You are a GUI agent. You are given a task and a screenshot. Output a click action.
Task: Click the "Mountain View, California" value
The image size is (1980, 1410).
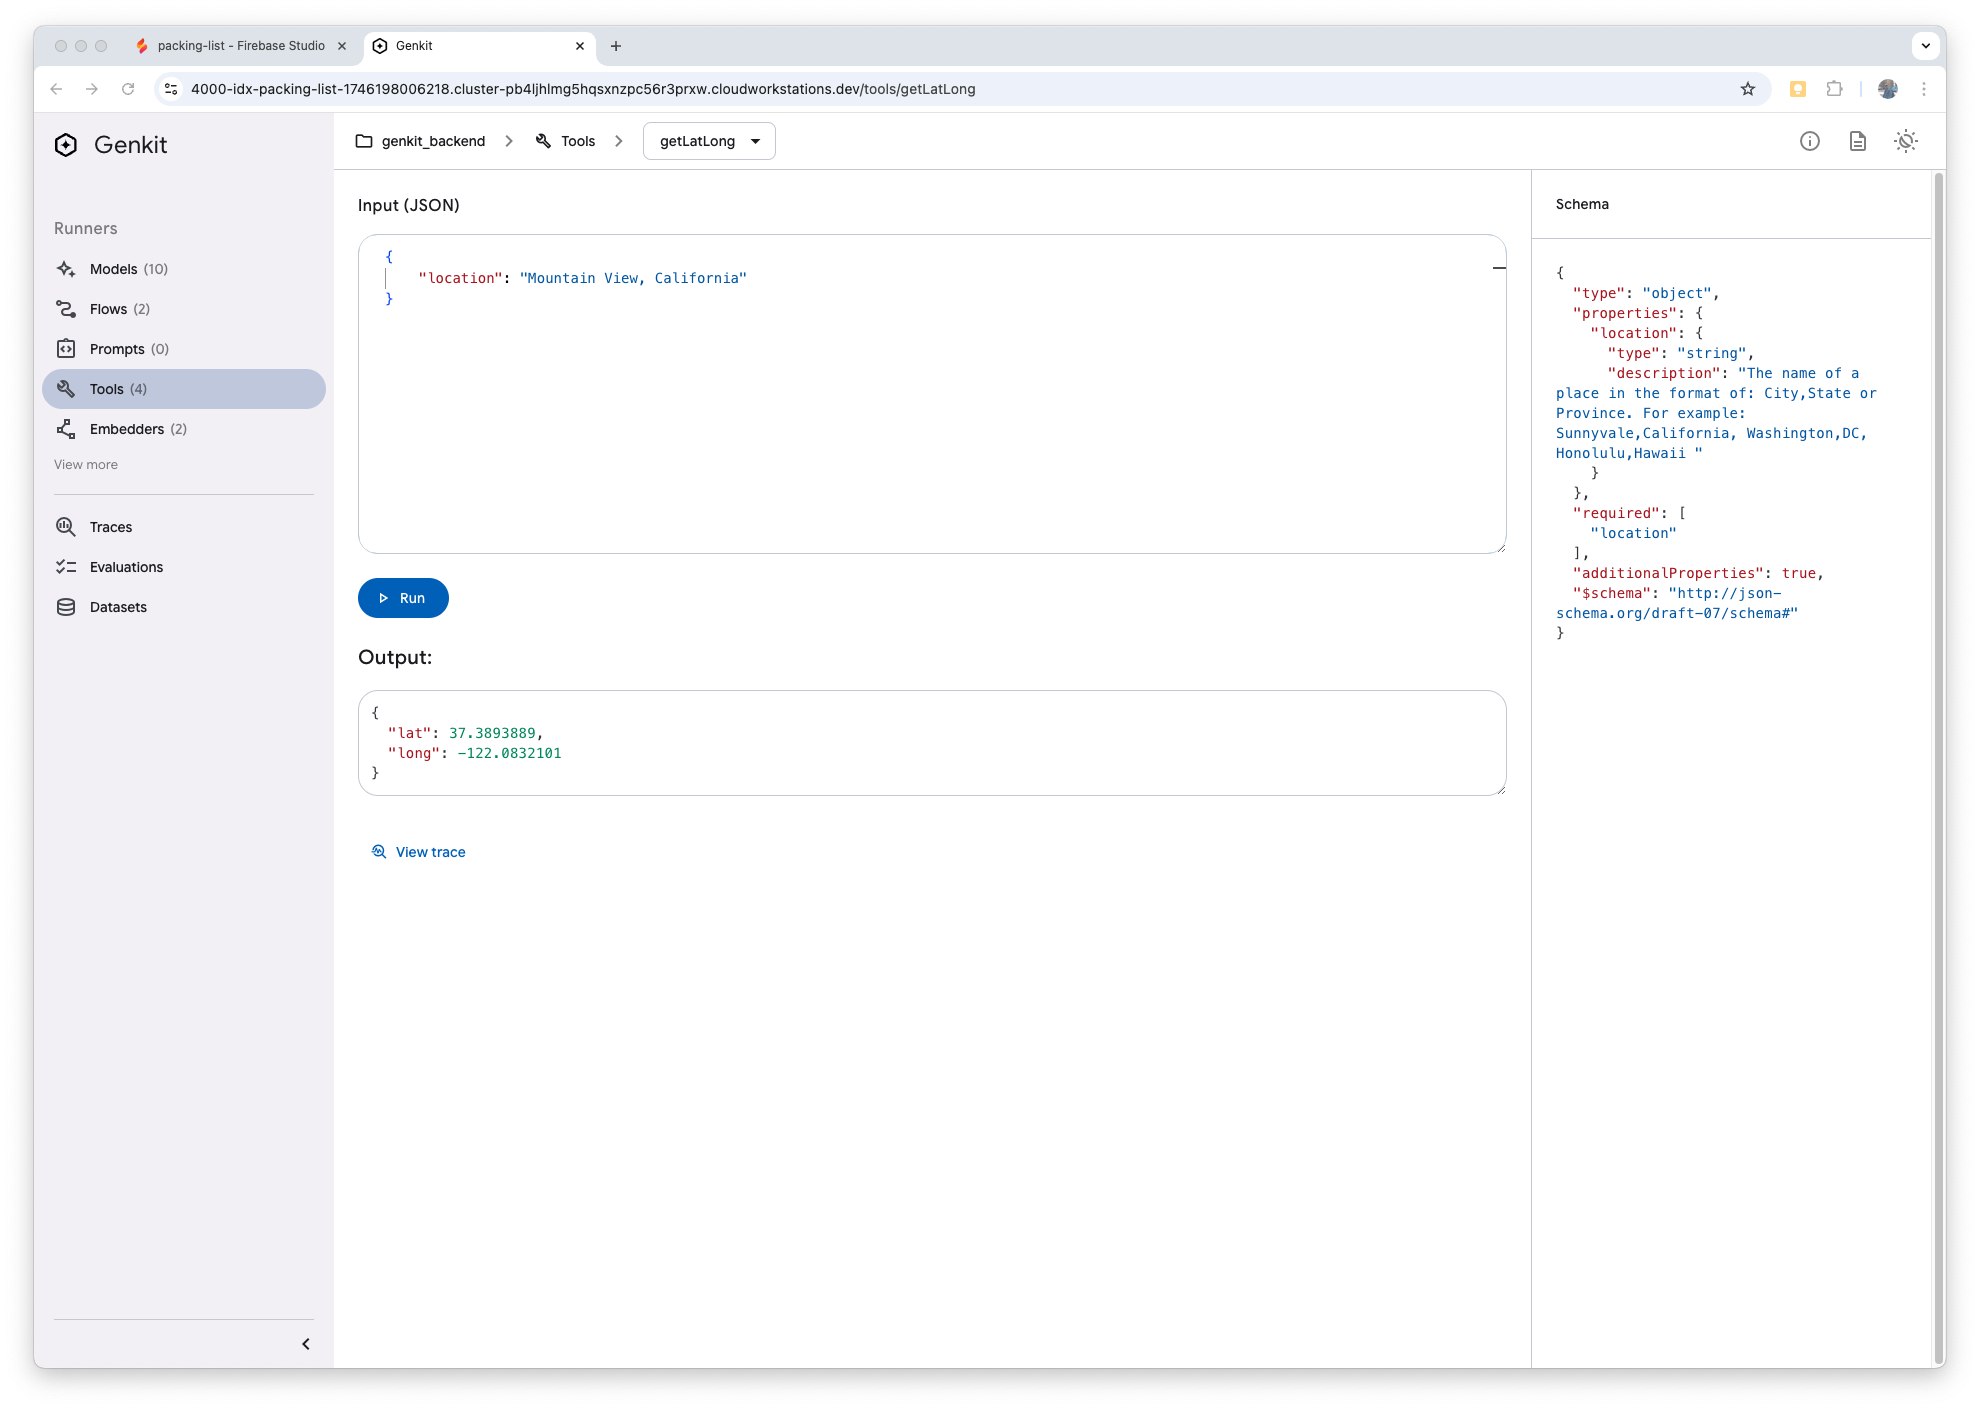(633, 278)
